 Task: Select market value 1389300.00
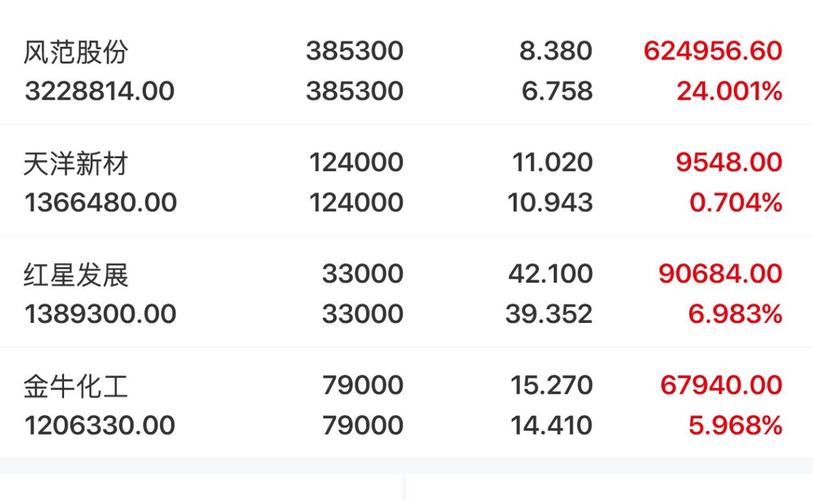[x=101, y=314]
